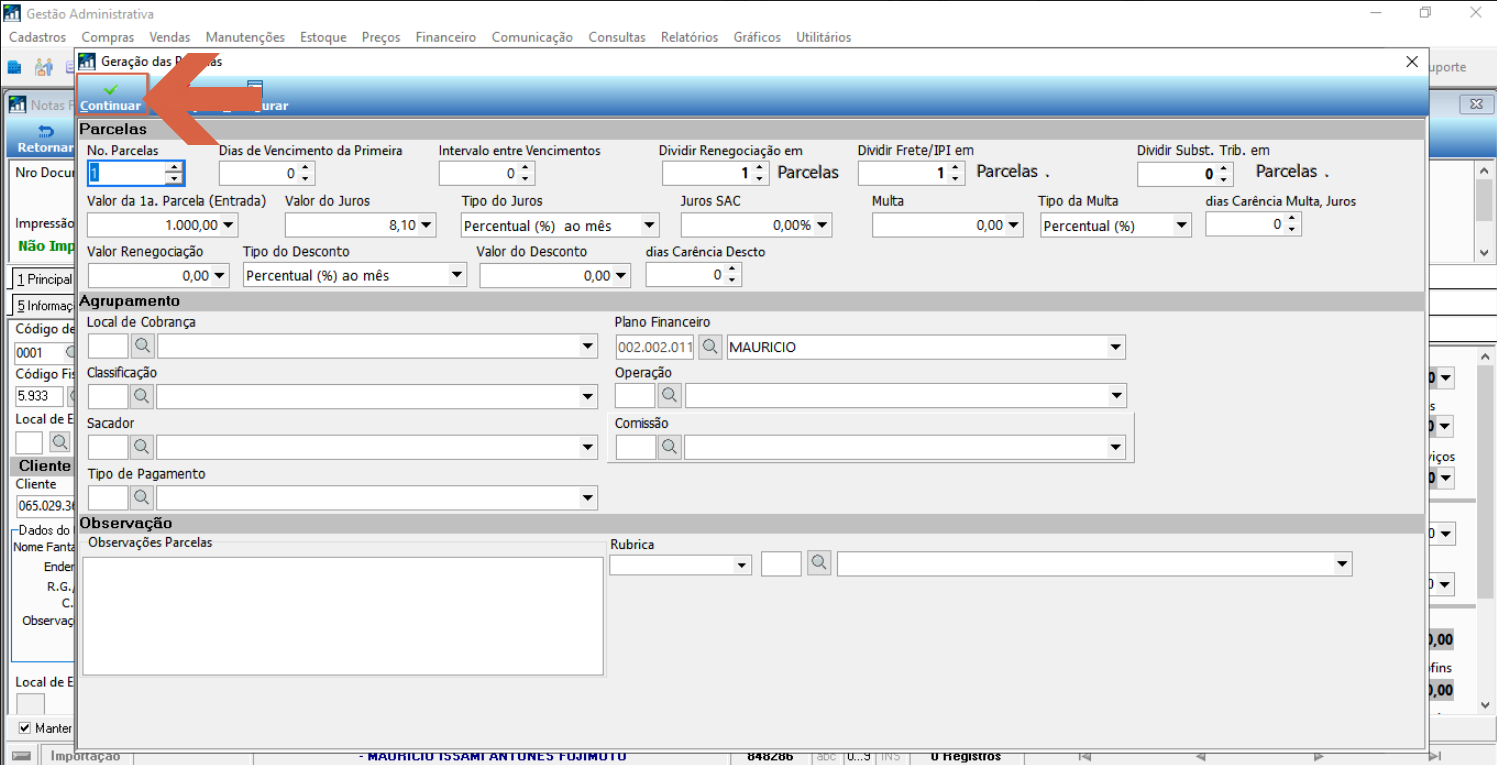
Task: Open the lookup magnifier for Operação
Action: [x=669, y=396]
